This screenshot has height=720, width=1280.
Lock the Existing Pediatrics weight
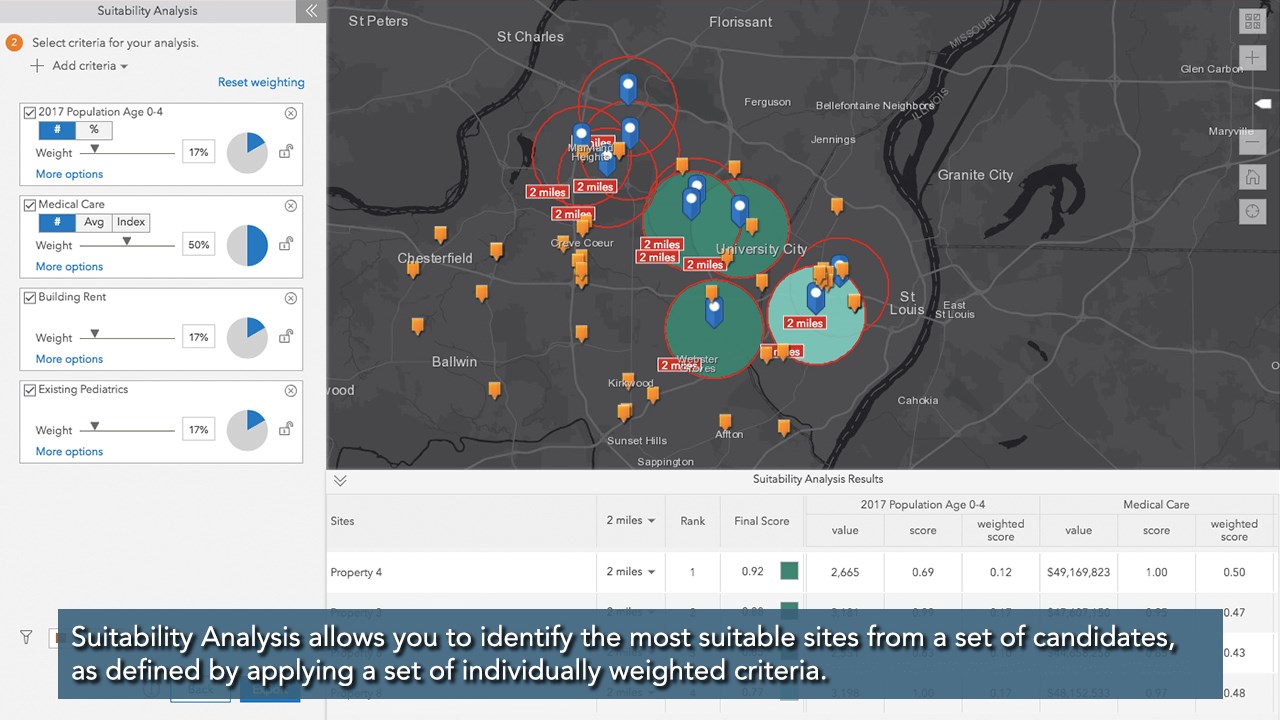tap(286, 428)
